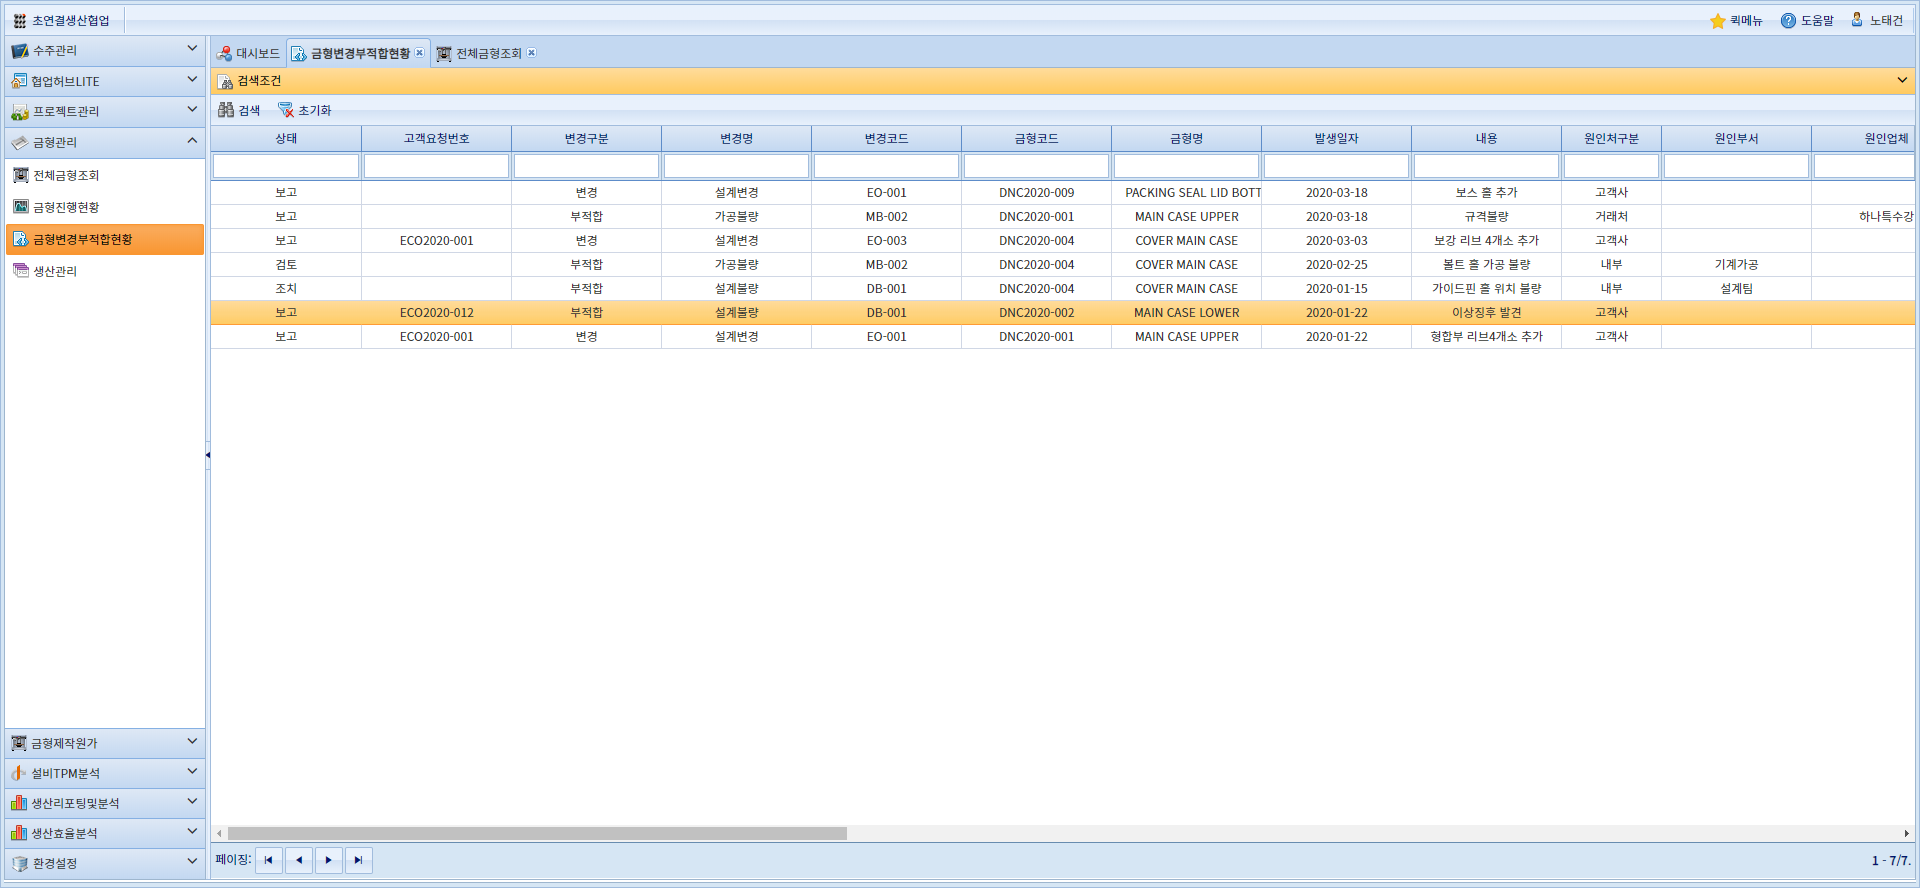Viewport: 1920px width, 888px height.
Task: Click the horizontal scrollbar thumb
Action: point(537,834)
